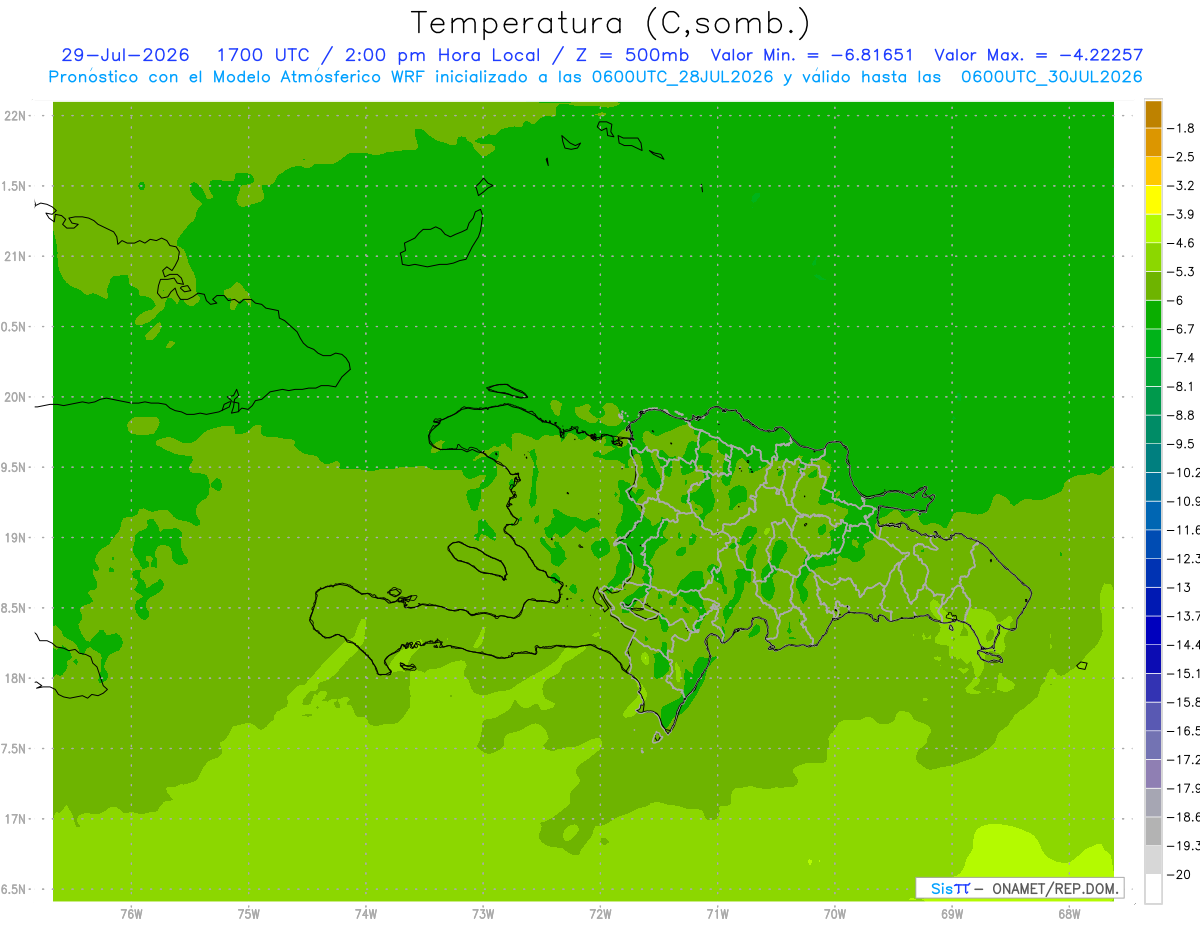The image size is (1200, 927).
Task: Click the '1.5N' latitude label
Action: [16, 186]
